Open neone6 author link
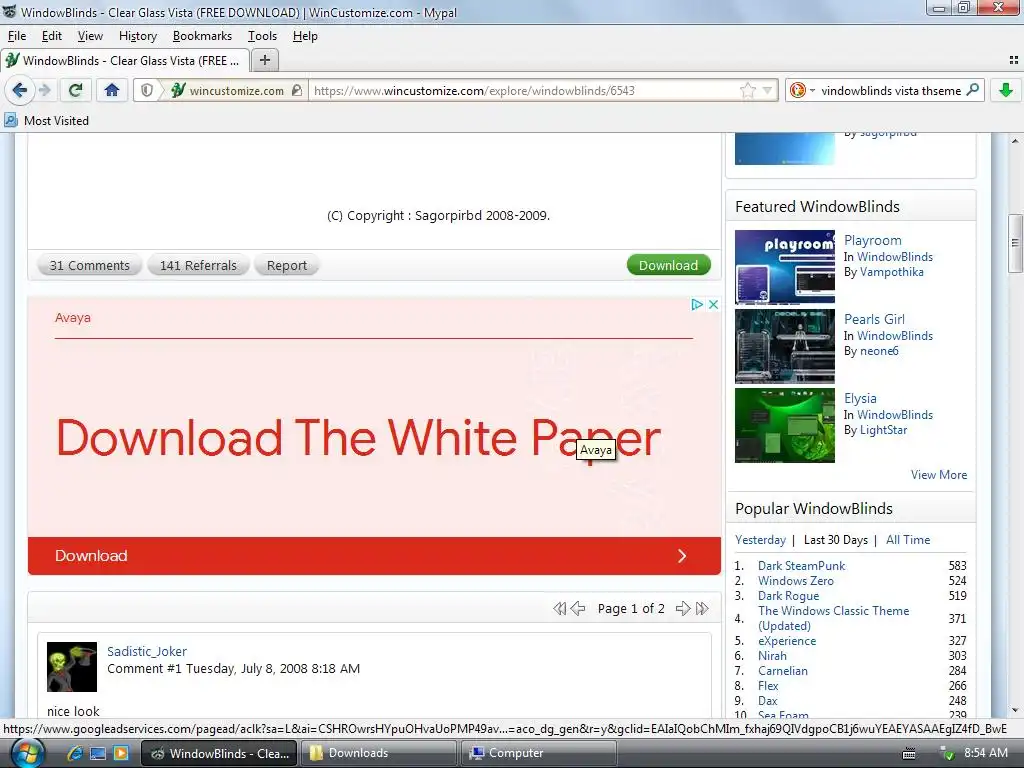 [879, 351]
